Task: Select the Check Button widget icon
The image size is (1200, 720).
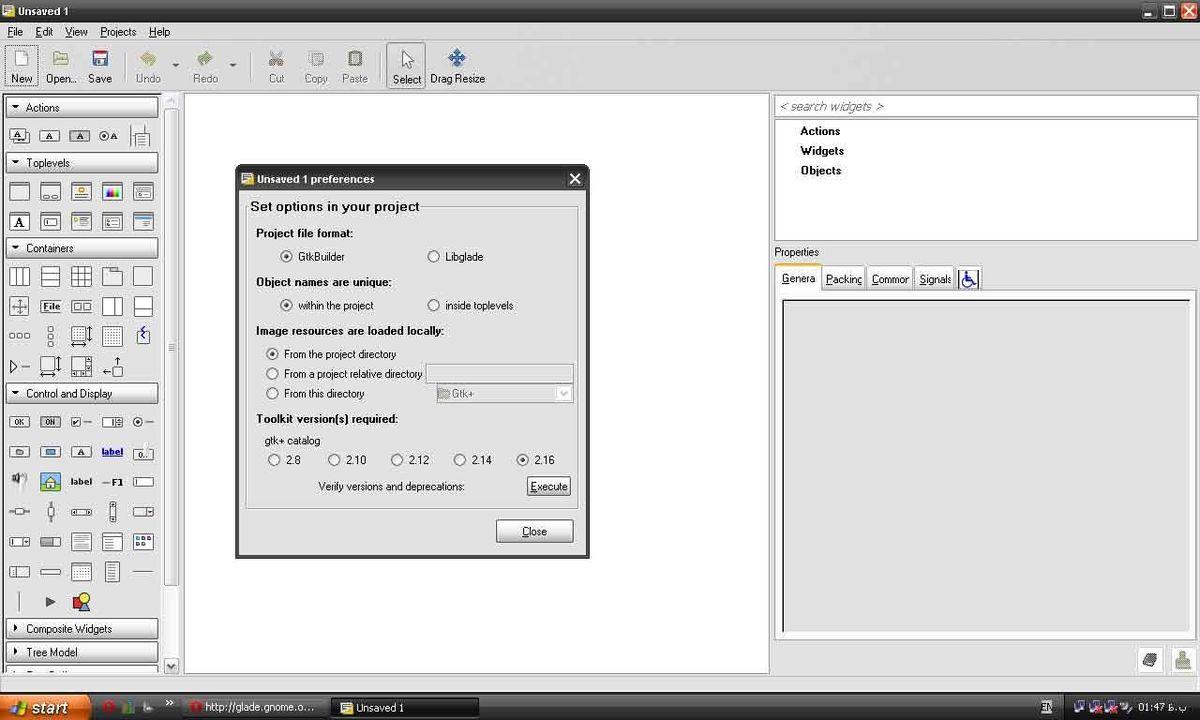Action: click(81, 422)
